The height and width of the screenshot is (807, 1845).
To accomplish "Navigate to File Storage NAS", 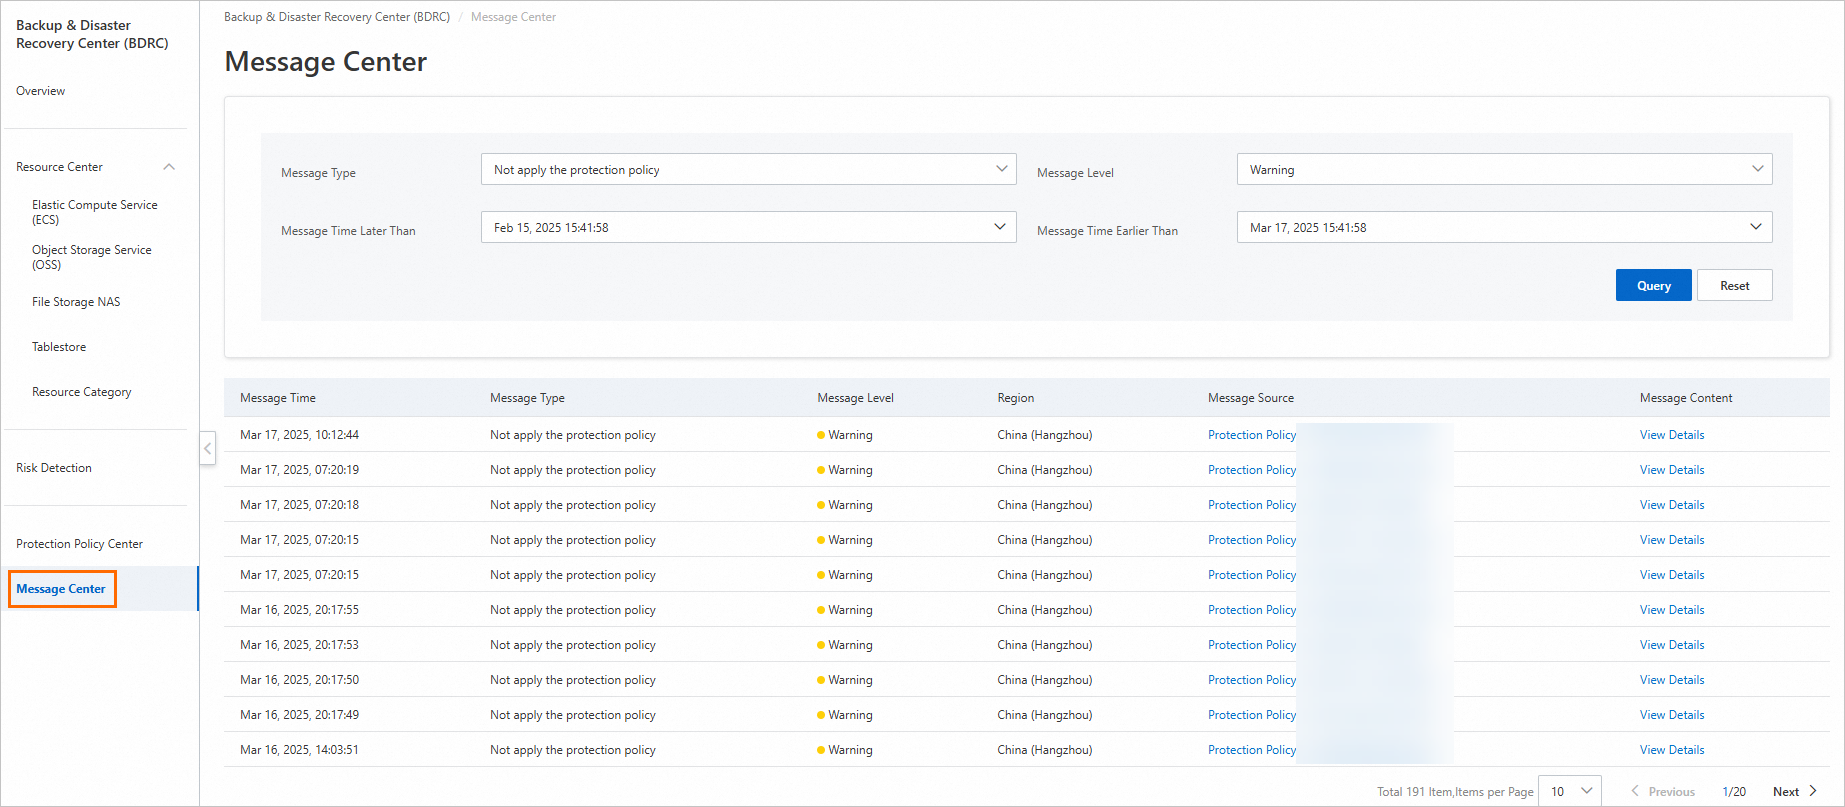I will point(76,302).
